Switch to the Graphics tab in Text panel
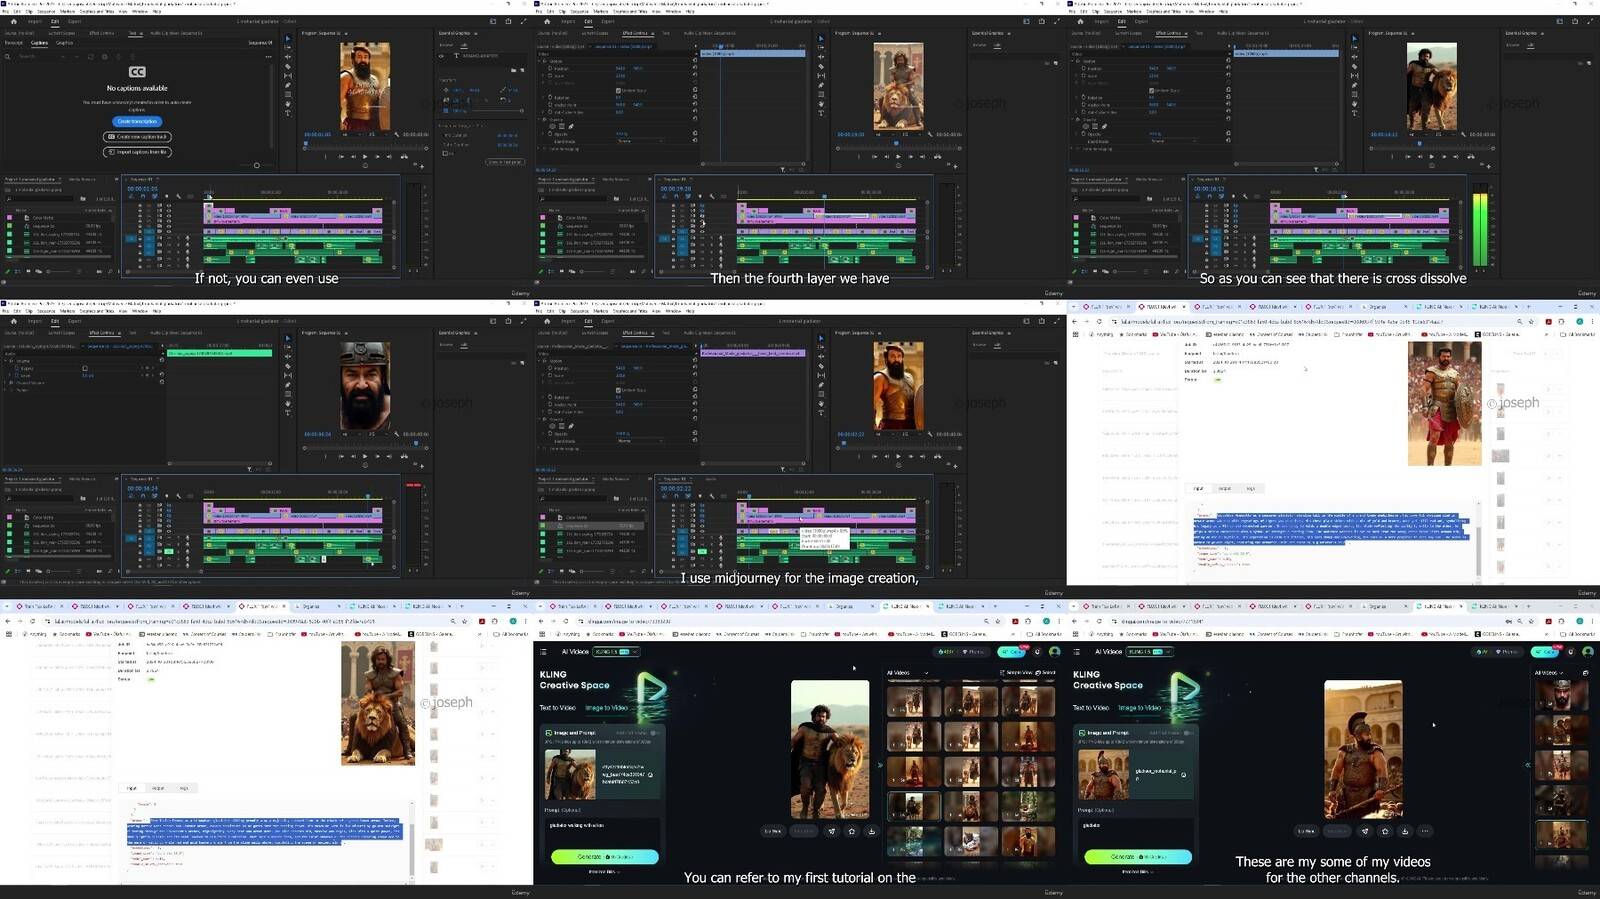The image size is (1600, 899). click(x=64, y=43)
